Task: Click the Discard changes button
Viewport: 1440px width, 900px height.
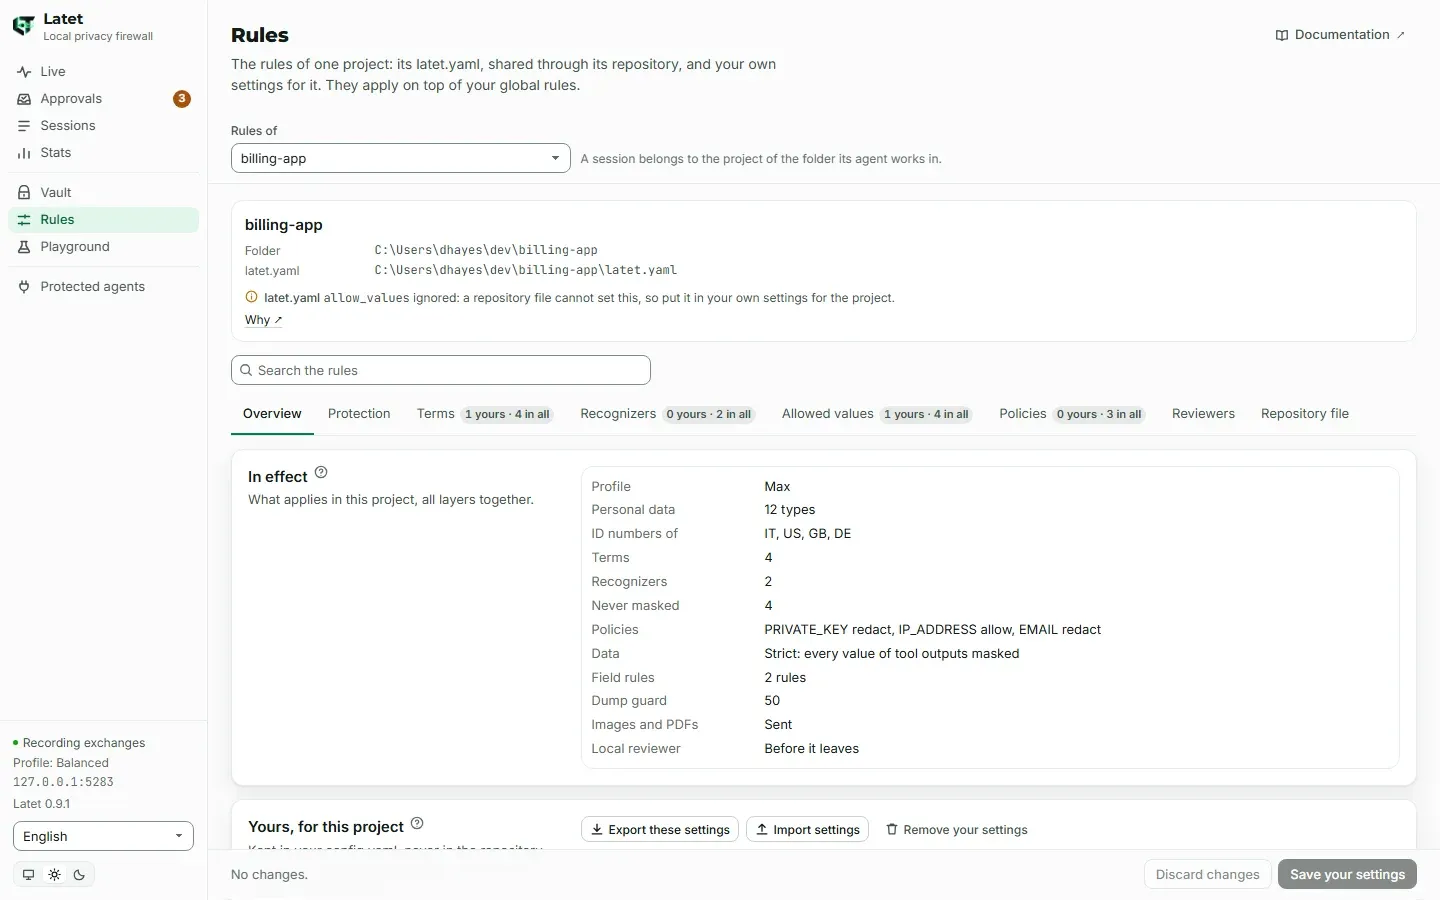Action: [1207, 874]
